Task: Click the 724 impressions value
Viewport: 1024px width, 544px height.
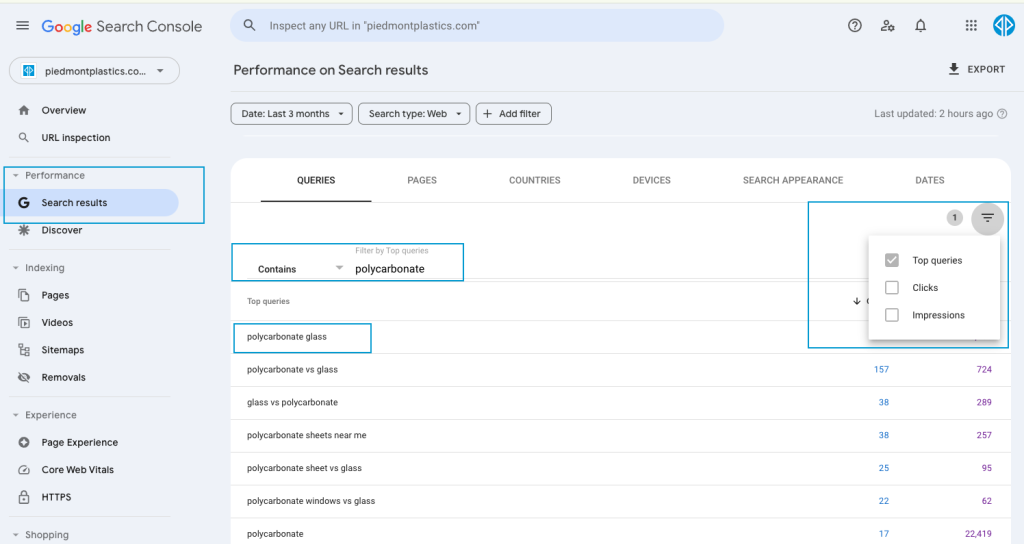Action: click(x=984, y=370)
